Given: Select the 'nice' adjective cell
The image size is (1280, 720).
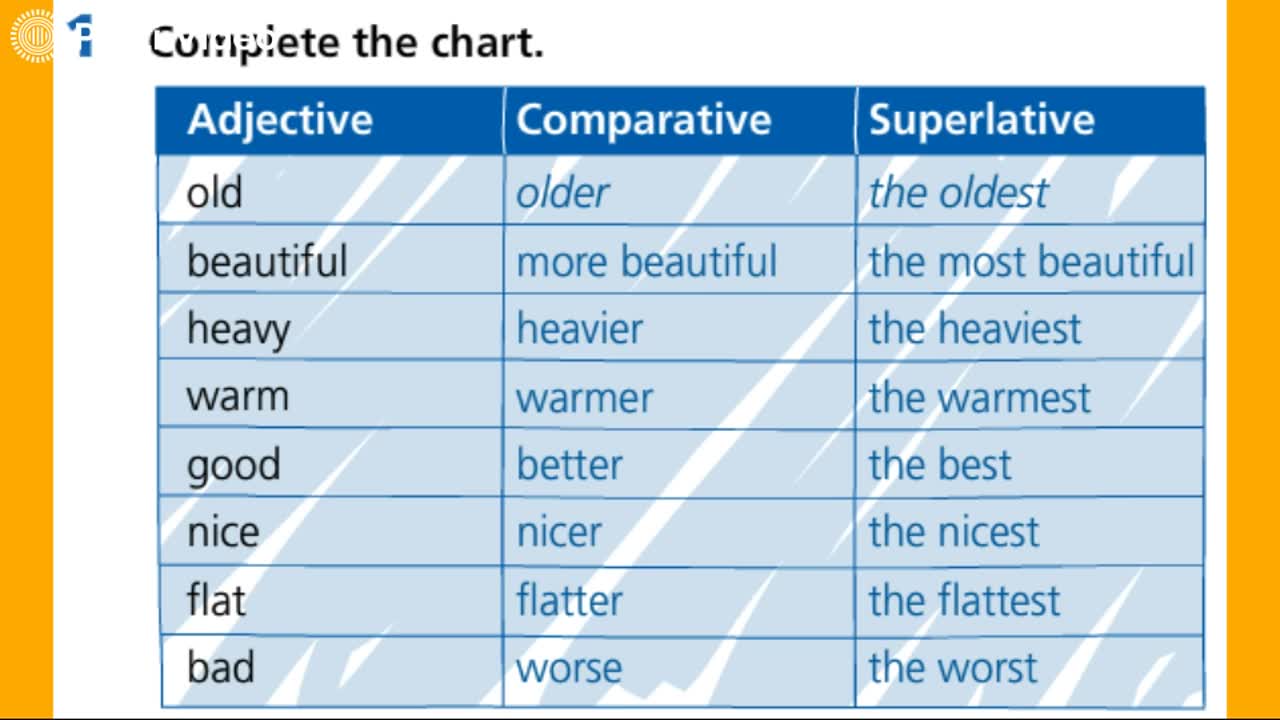Looking at the screenshot, I should 330,532.
